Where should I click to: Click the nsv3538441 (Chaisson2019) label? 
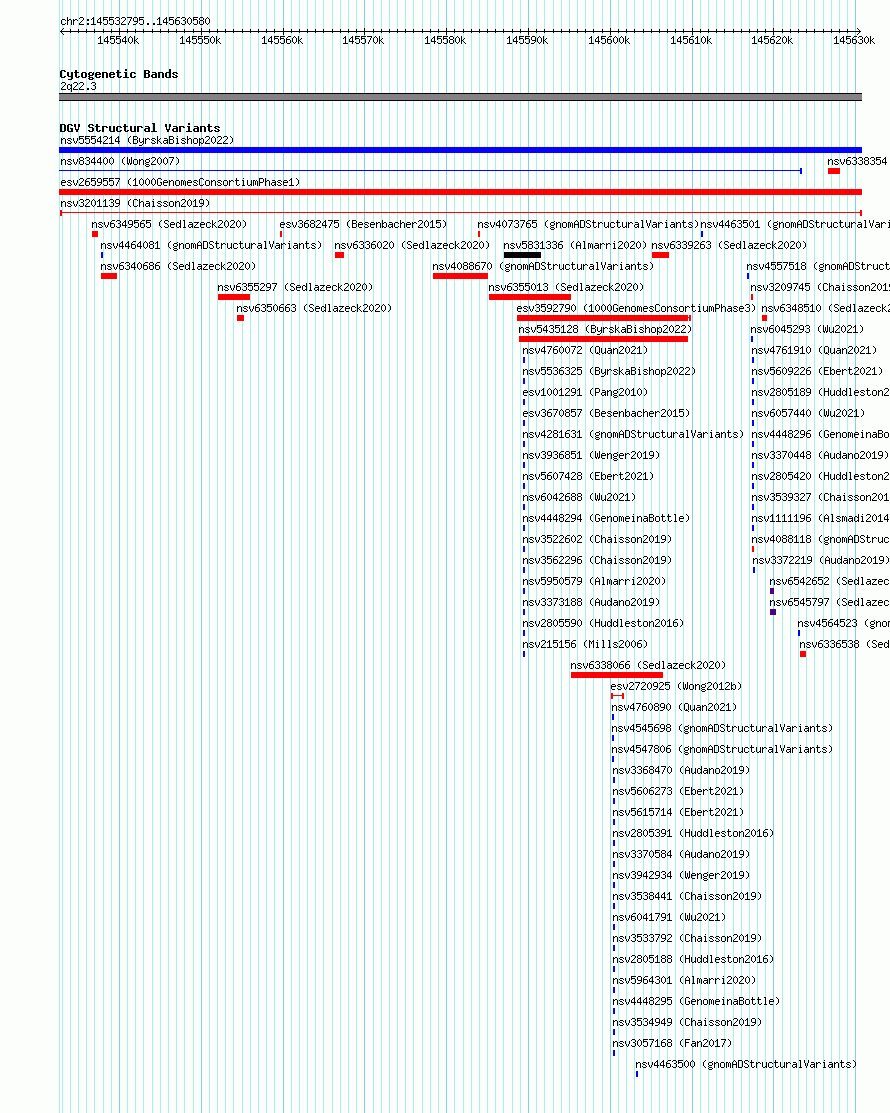pos(687,897)
